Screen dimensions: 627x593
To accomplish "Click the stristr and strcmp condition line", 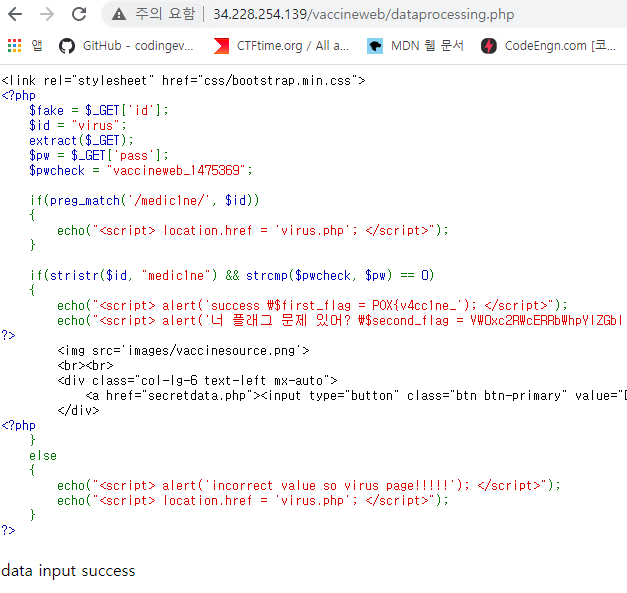I will pyautogui.click(x=232, y=276).
